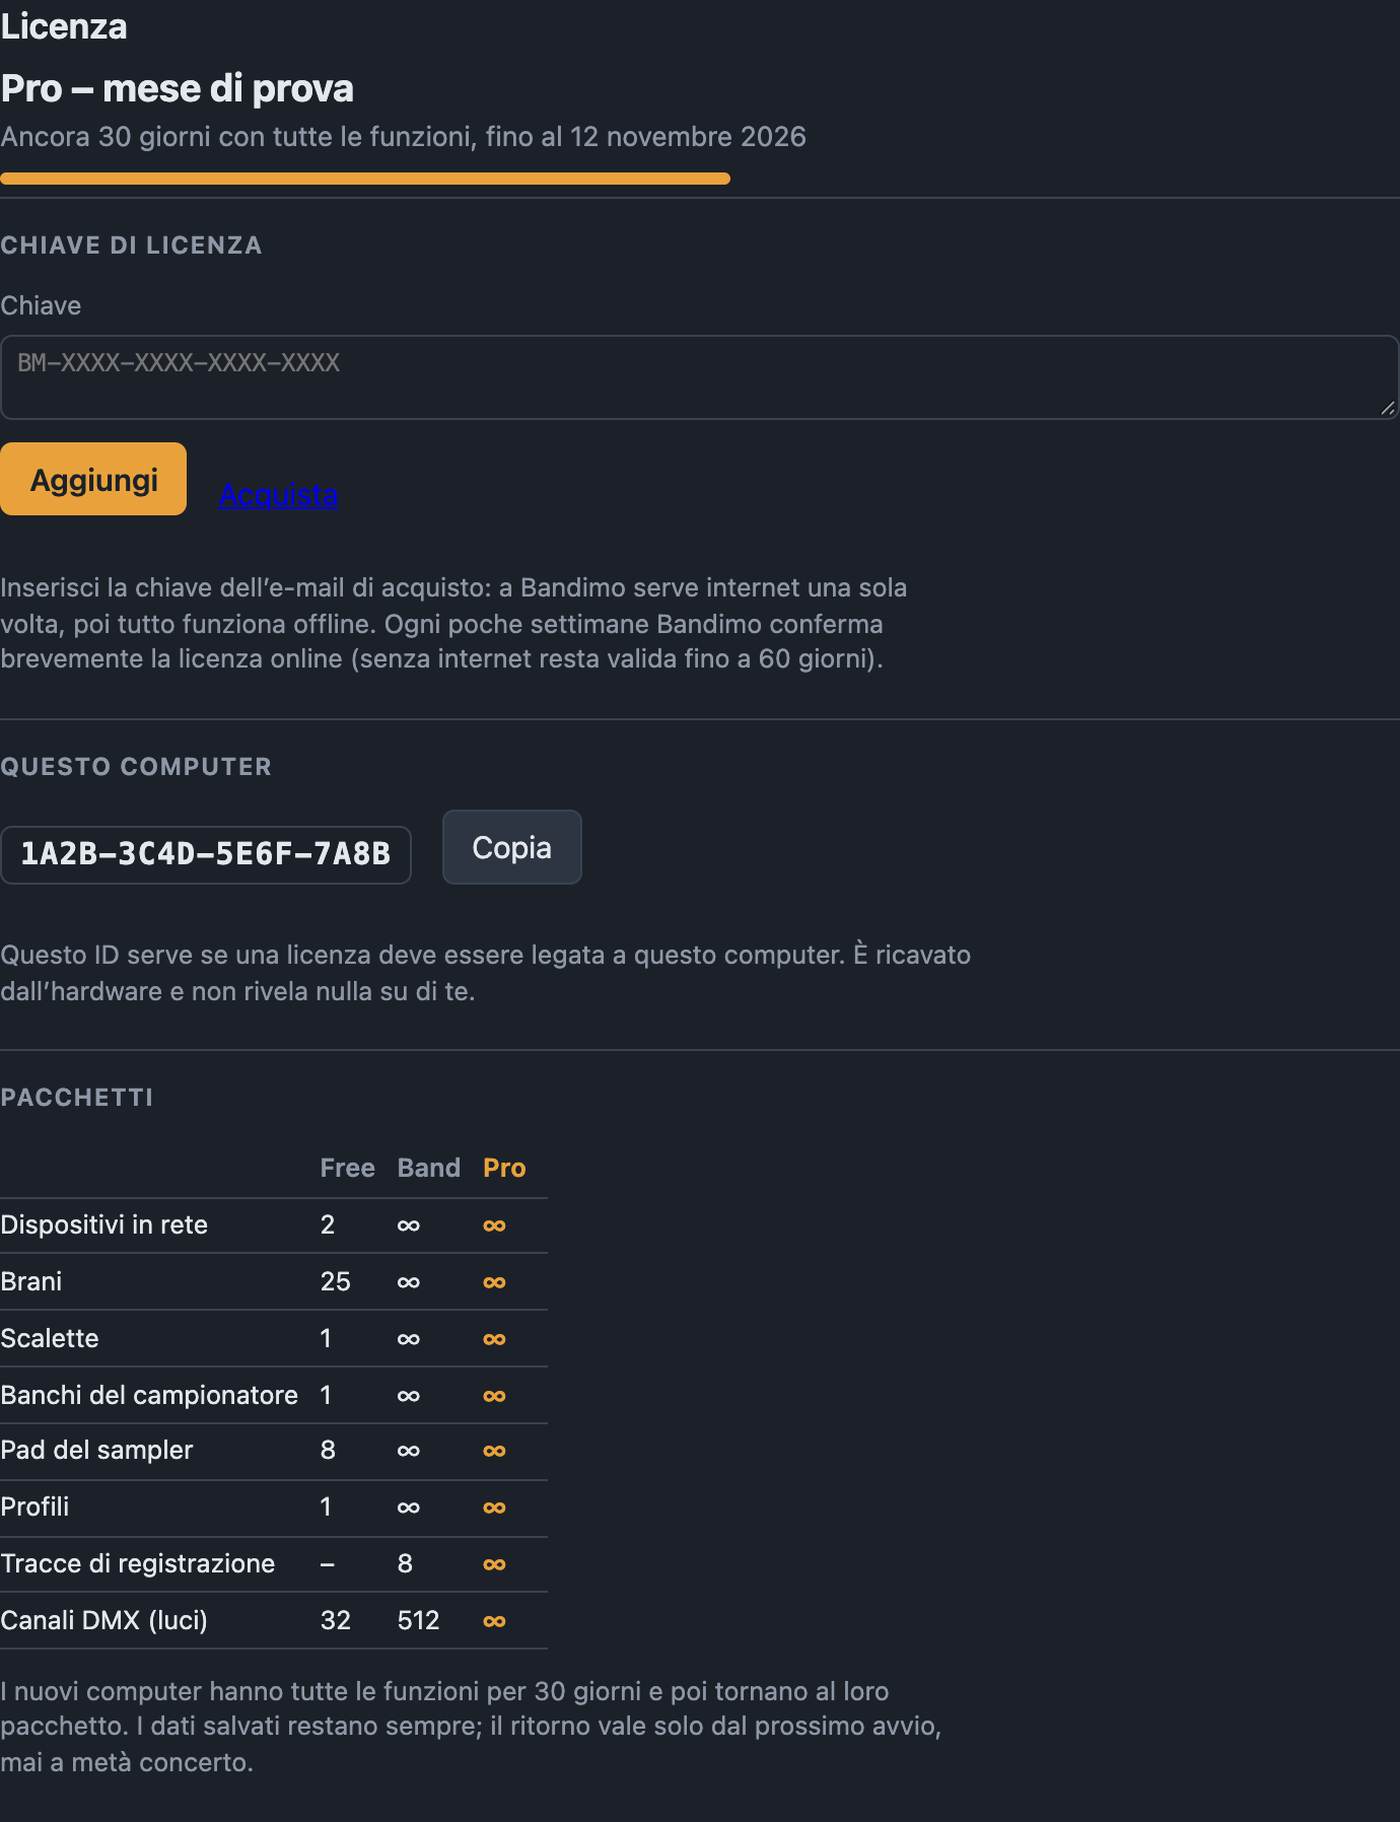Select the Brani row label
The height and width of the screenshot is (1822, 1400).
tap(31, 1281)
